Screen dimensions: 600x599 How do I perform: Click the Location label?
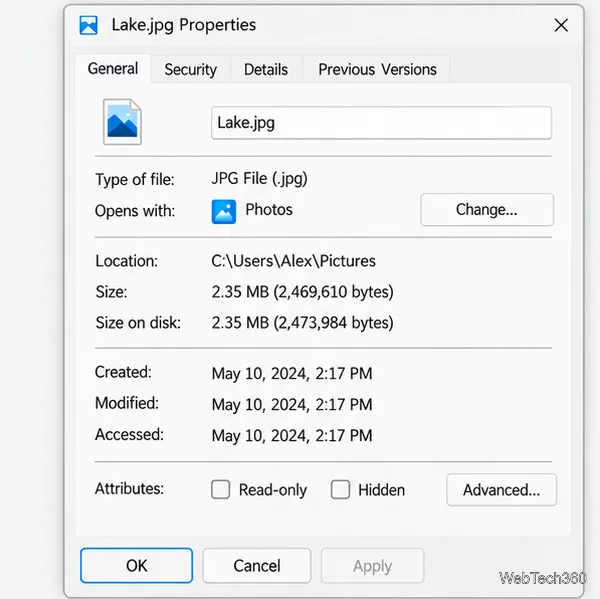[x=126, y=261]
